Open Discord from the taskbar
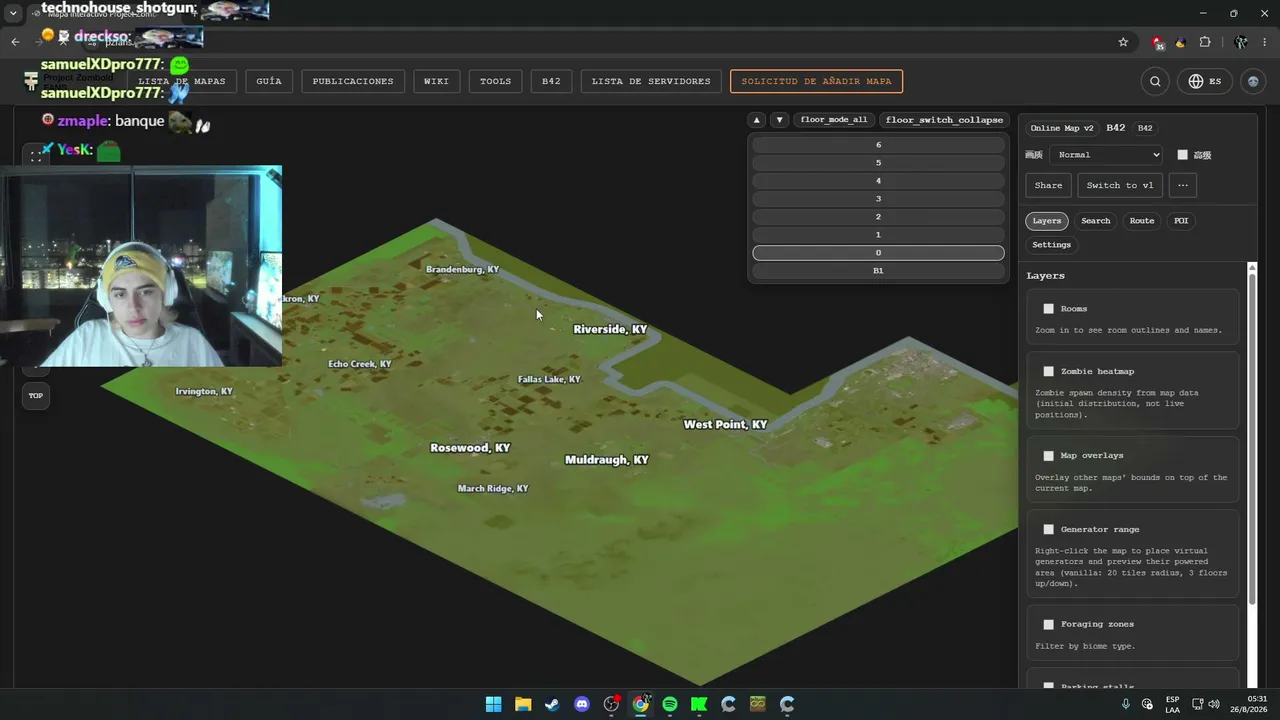The height and width of the screenshot is (720, 1280). (x=582, y=704)
